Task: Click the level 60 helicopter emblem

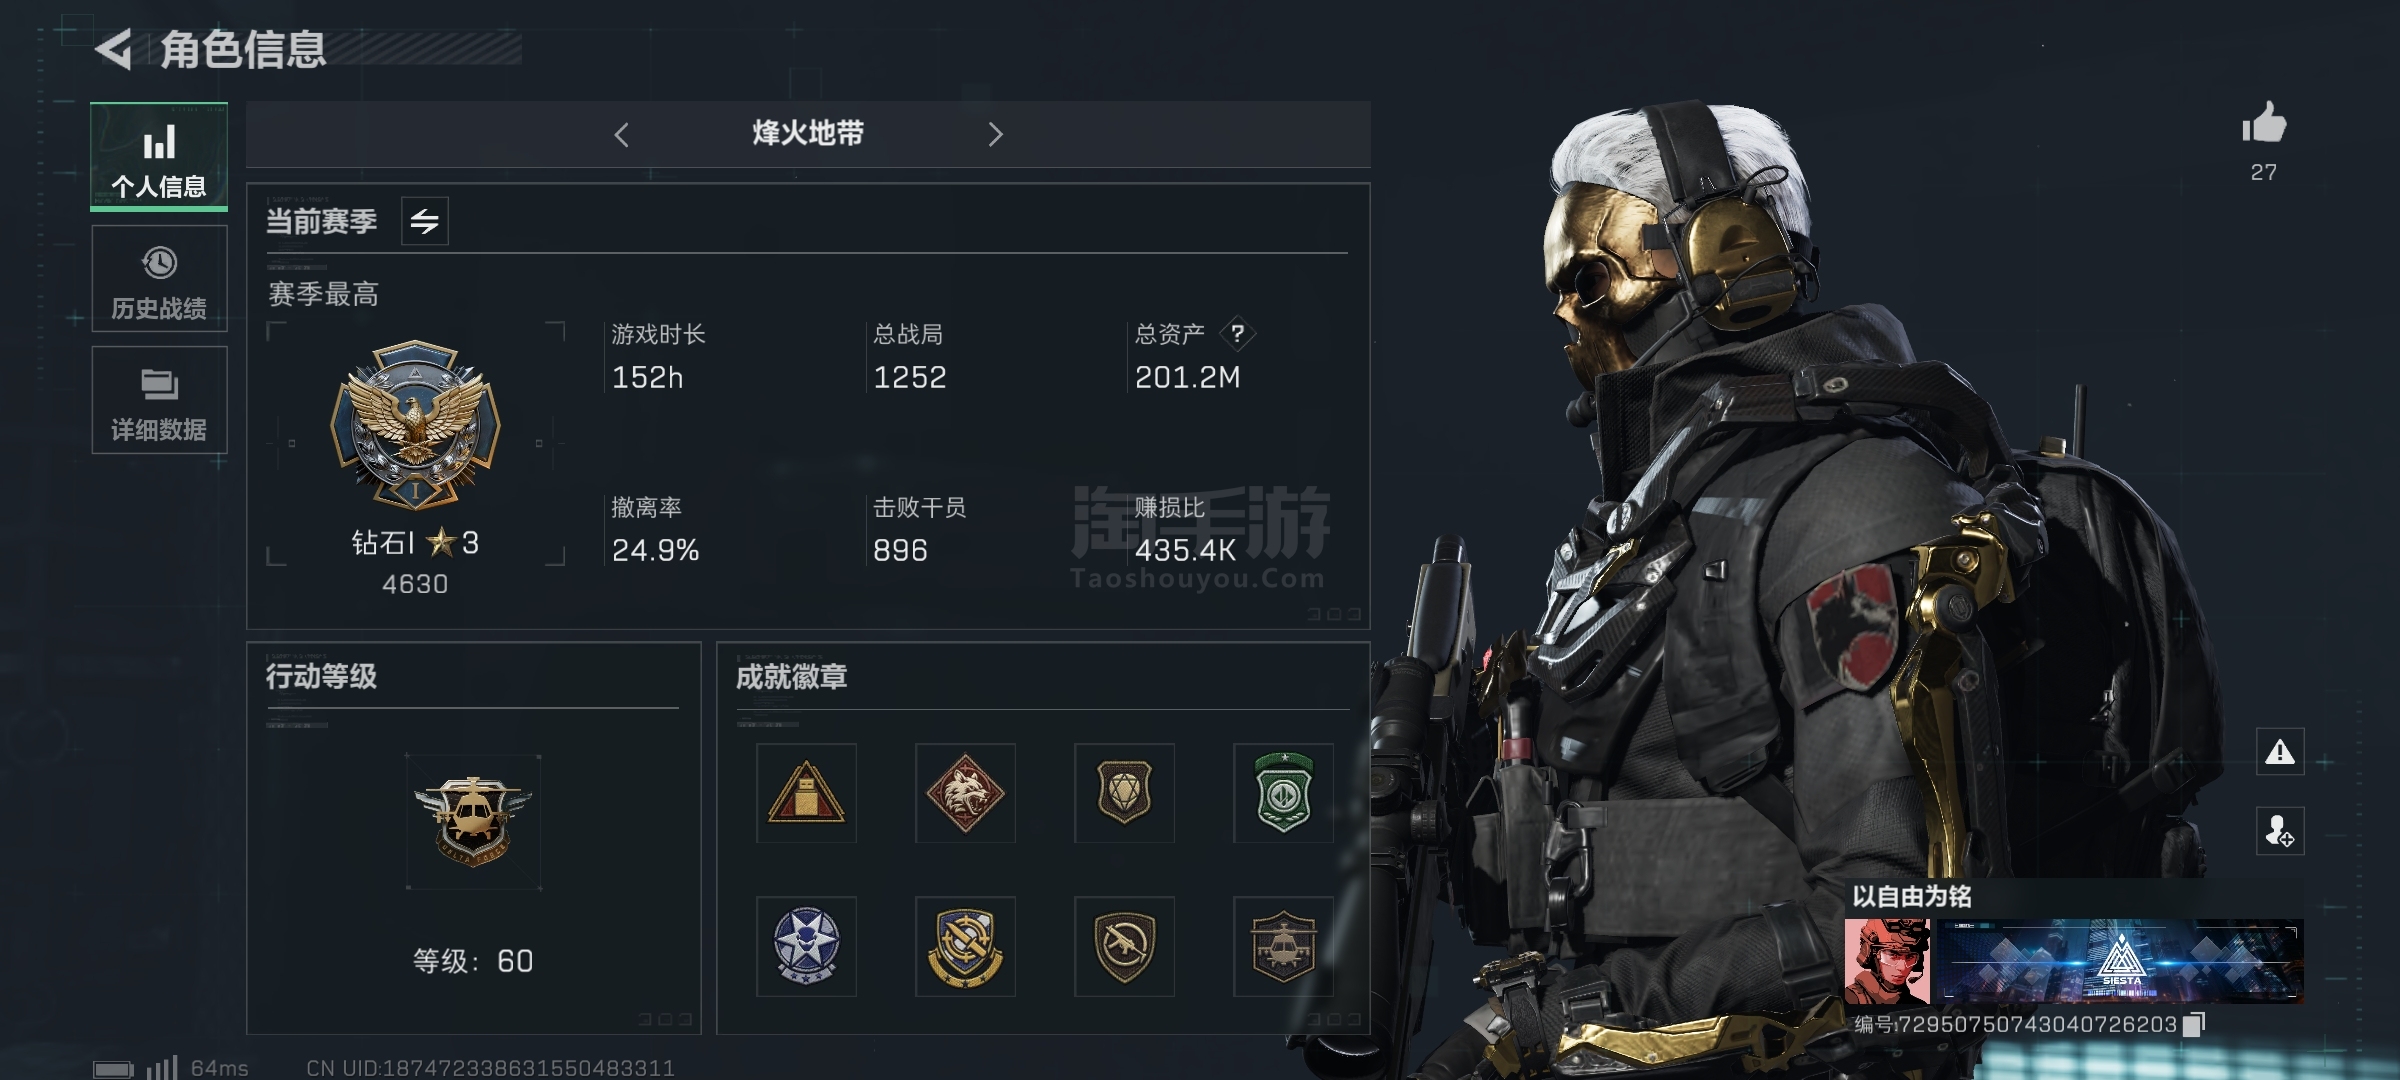Action: point(473,822)
